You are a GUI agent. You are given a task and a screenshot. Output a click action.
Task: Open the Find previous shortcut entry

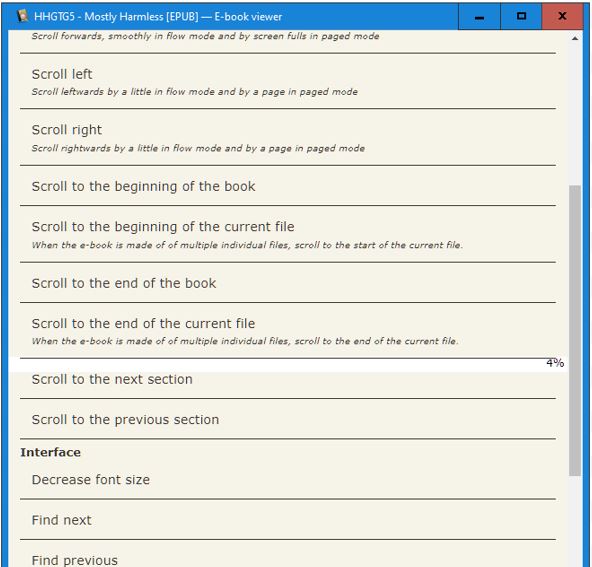coord(288,556)
